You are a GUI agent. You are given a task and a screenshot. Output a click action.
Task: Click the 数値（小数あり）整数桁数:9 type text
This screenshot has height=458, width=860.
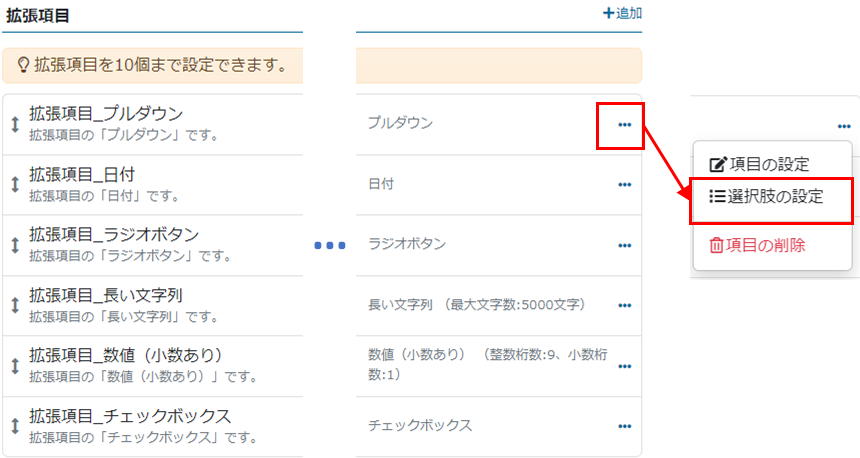tap(488, 365)
